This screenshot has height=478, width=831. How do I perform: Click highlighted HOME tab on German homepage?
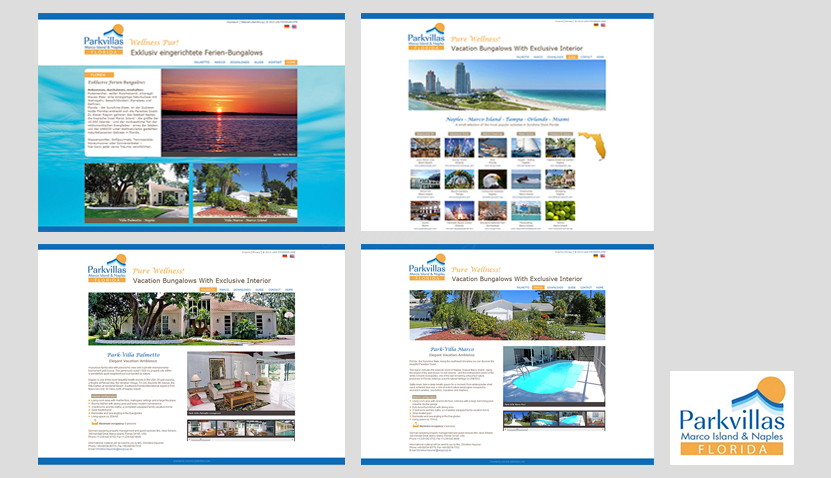point(291,62)
